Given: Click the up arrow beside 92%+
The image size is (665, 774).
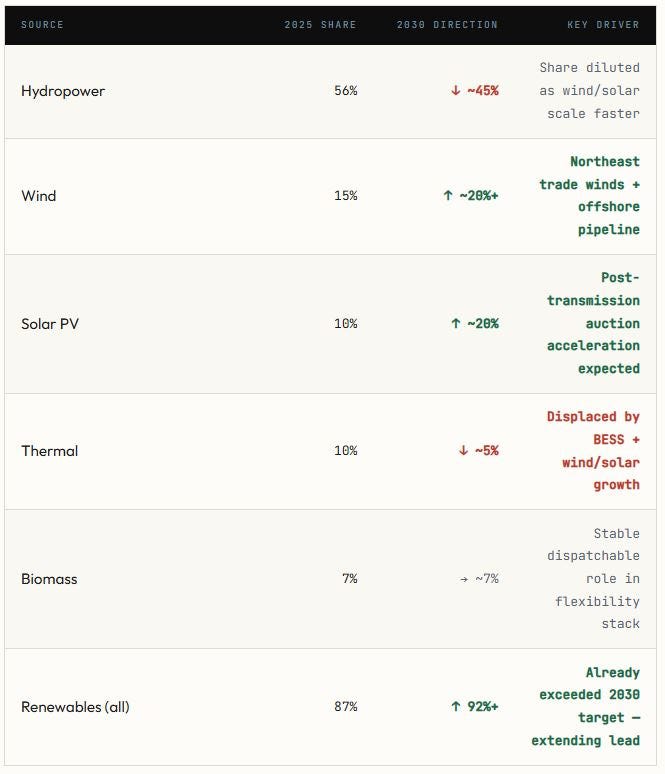Looking at the screenshot, I should (456, 706).
